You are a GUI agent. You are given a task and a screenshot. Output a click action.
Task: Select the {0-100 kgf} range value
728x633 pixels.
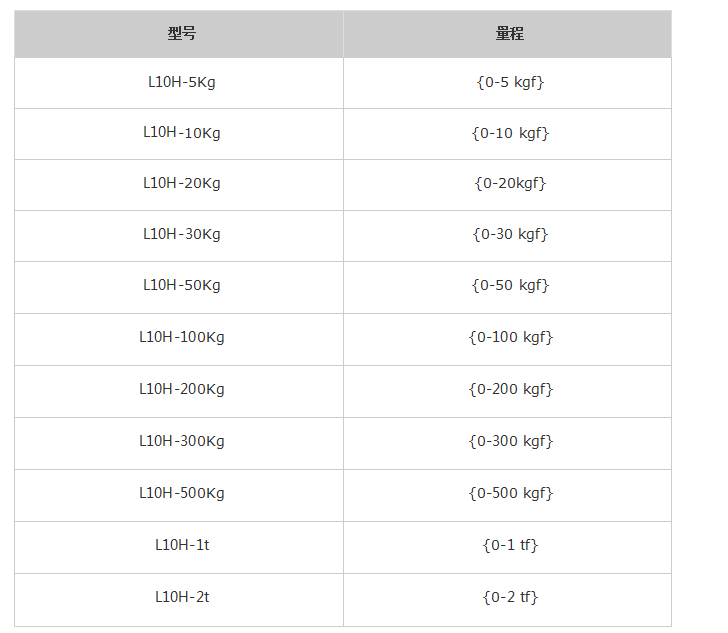click(510, 337)
